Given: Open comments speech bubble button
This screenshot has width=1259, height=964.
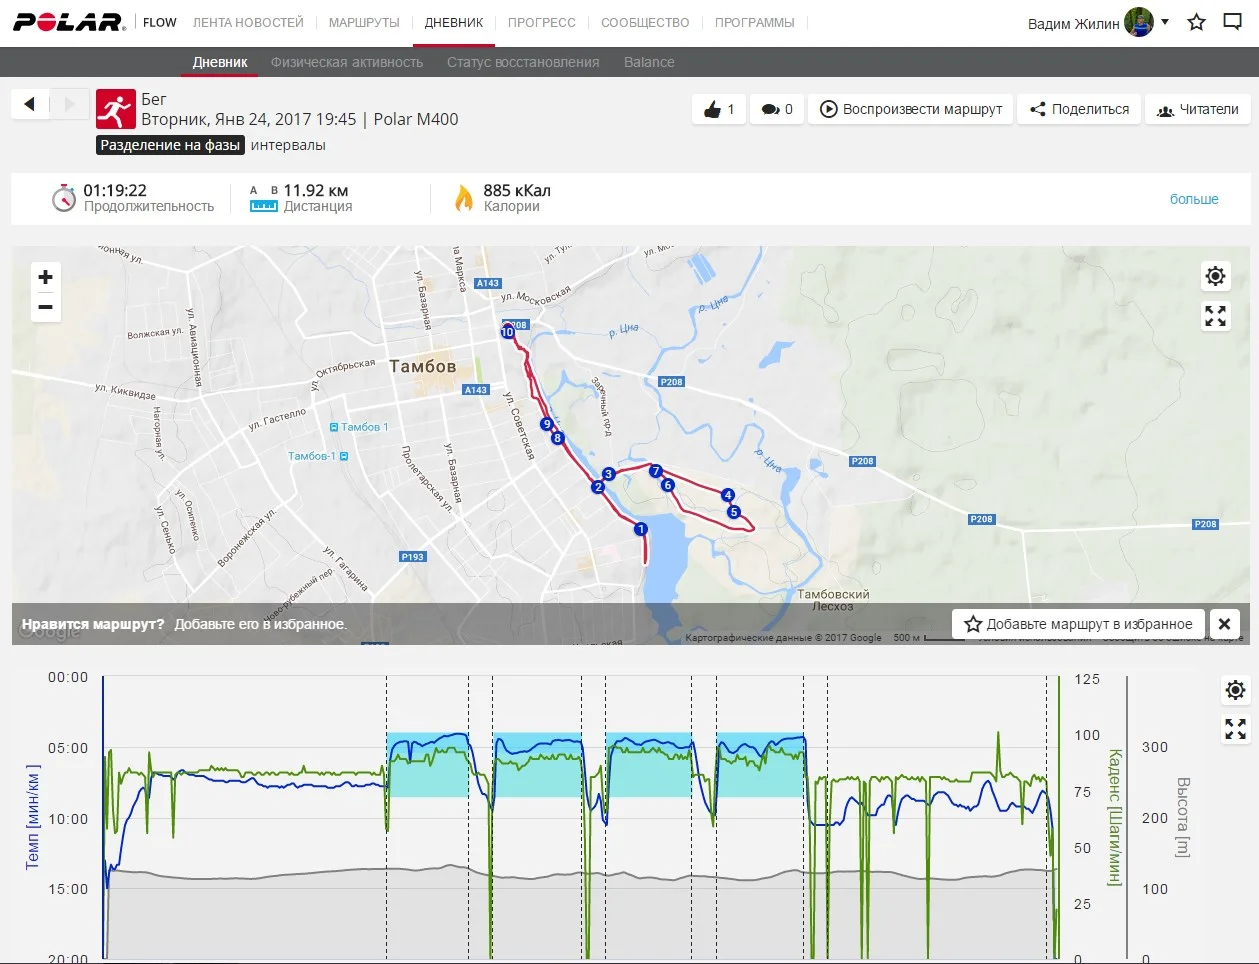Looking at the screenshot, I should (x=777, y=109).
